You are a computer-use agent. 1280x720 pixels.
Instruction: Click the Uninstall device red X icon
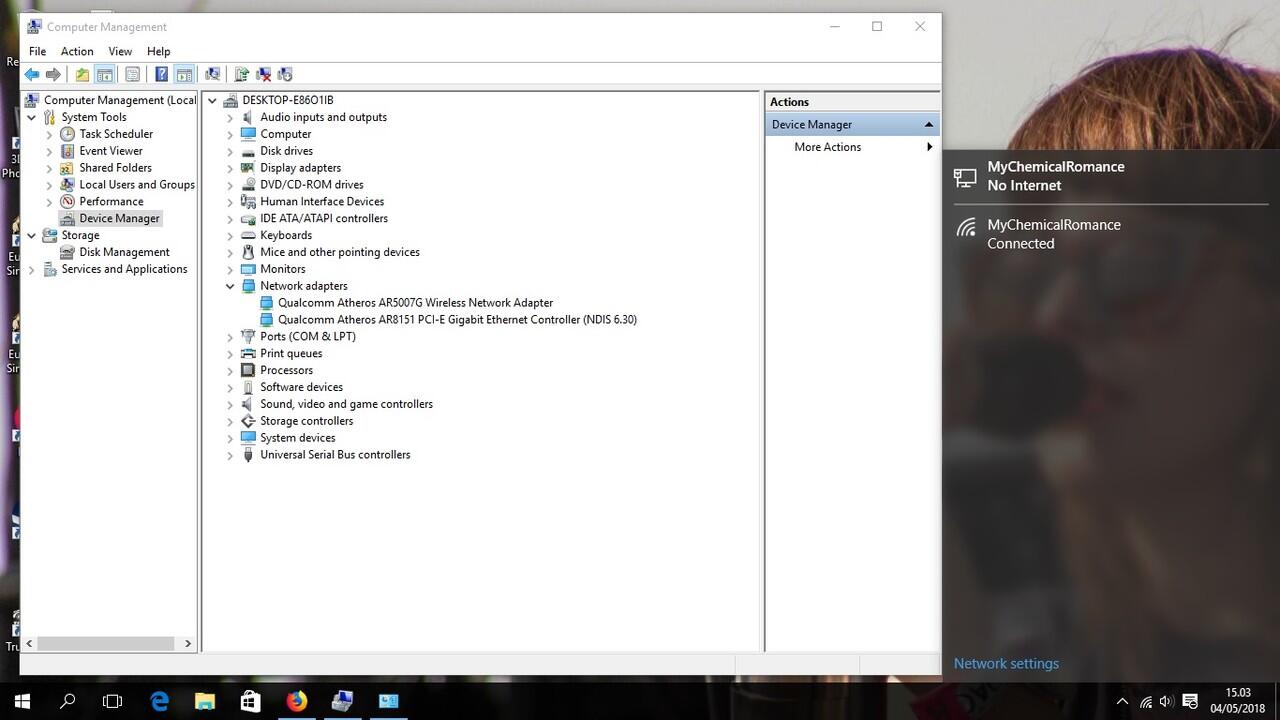click(x=264, y=74)
